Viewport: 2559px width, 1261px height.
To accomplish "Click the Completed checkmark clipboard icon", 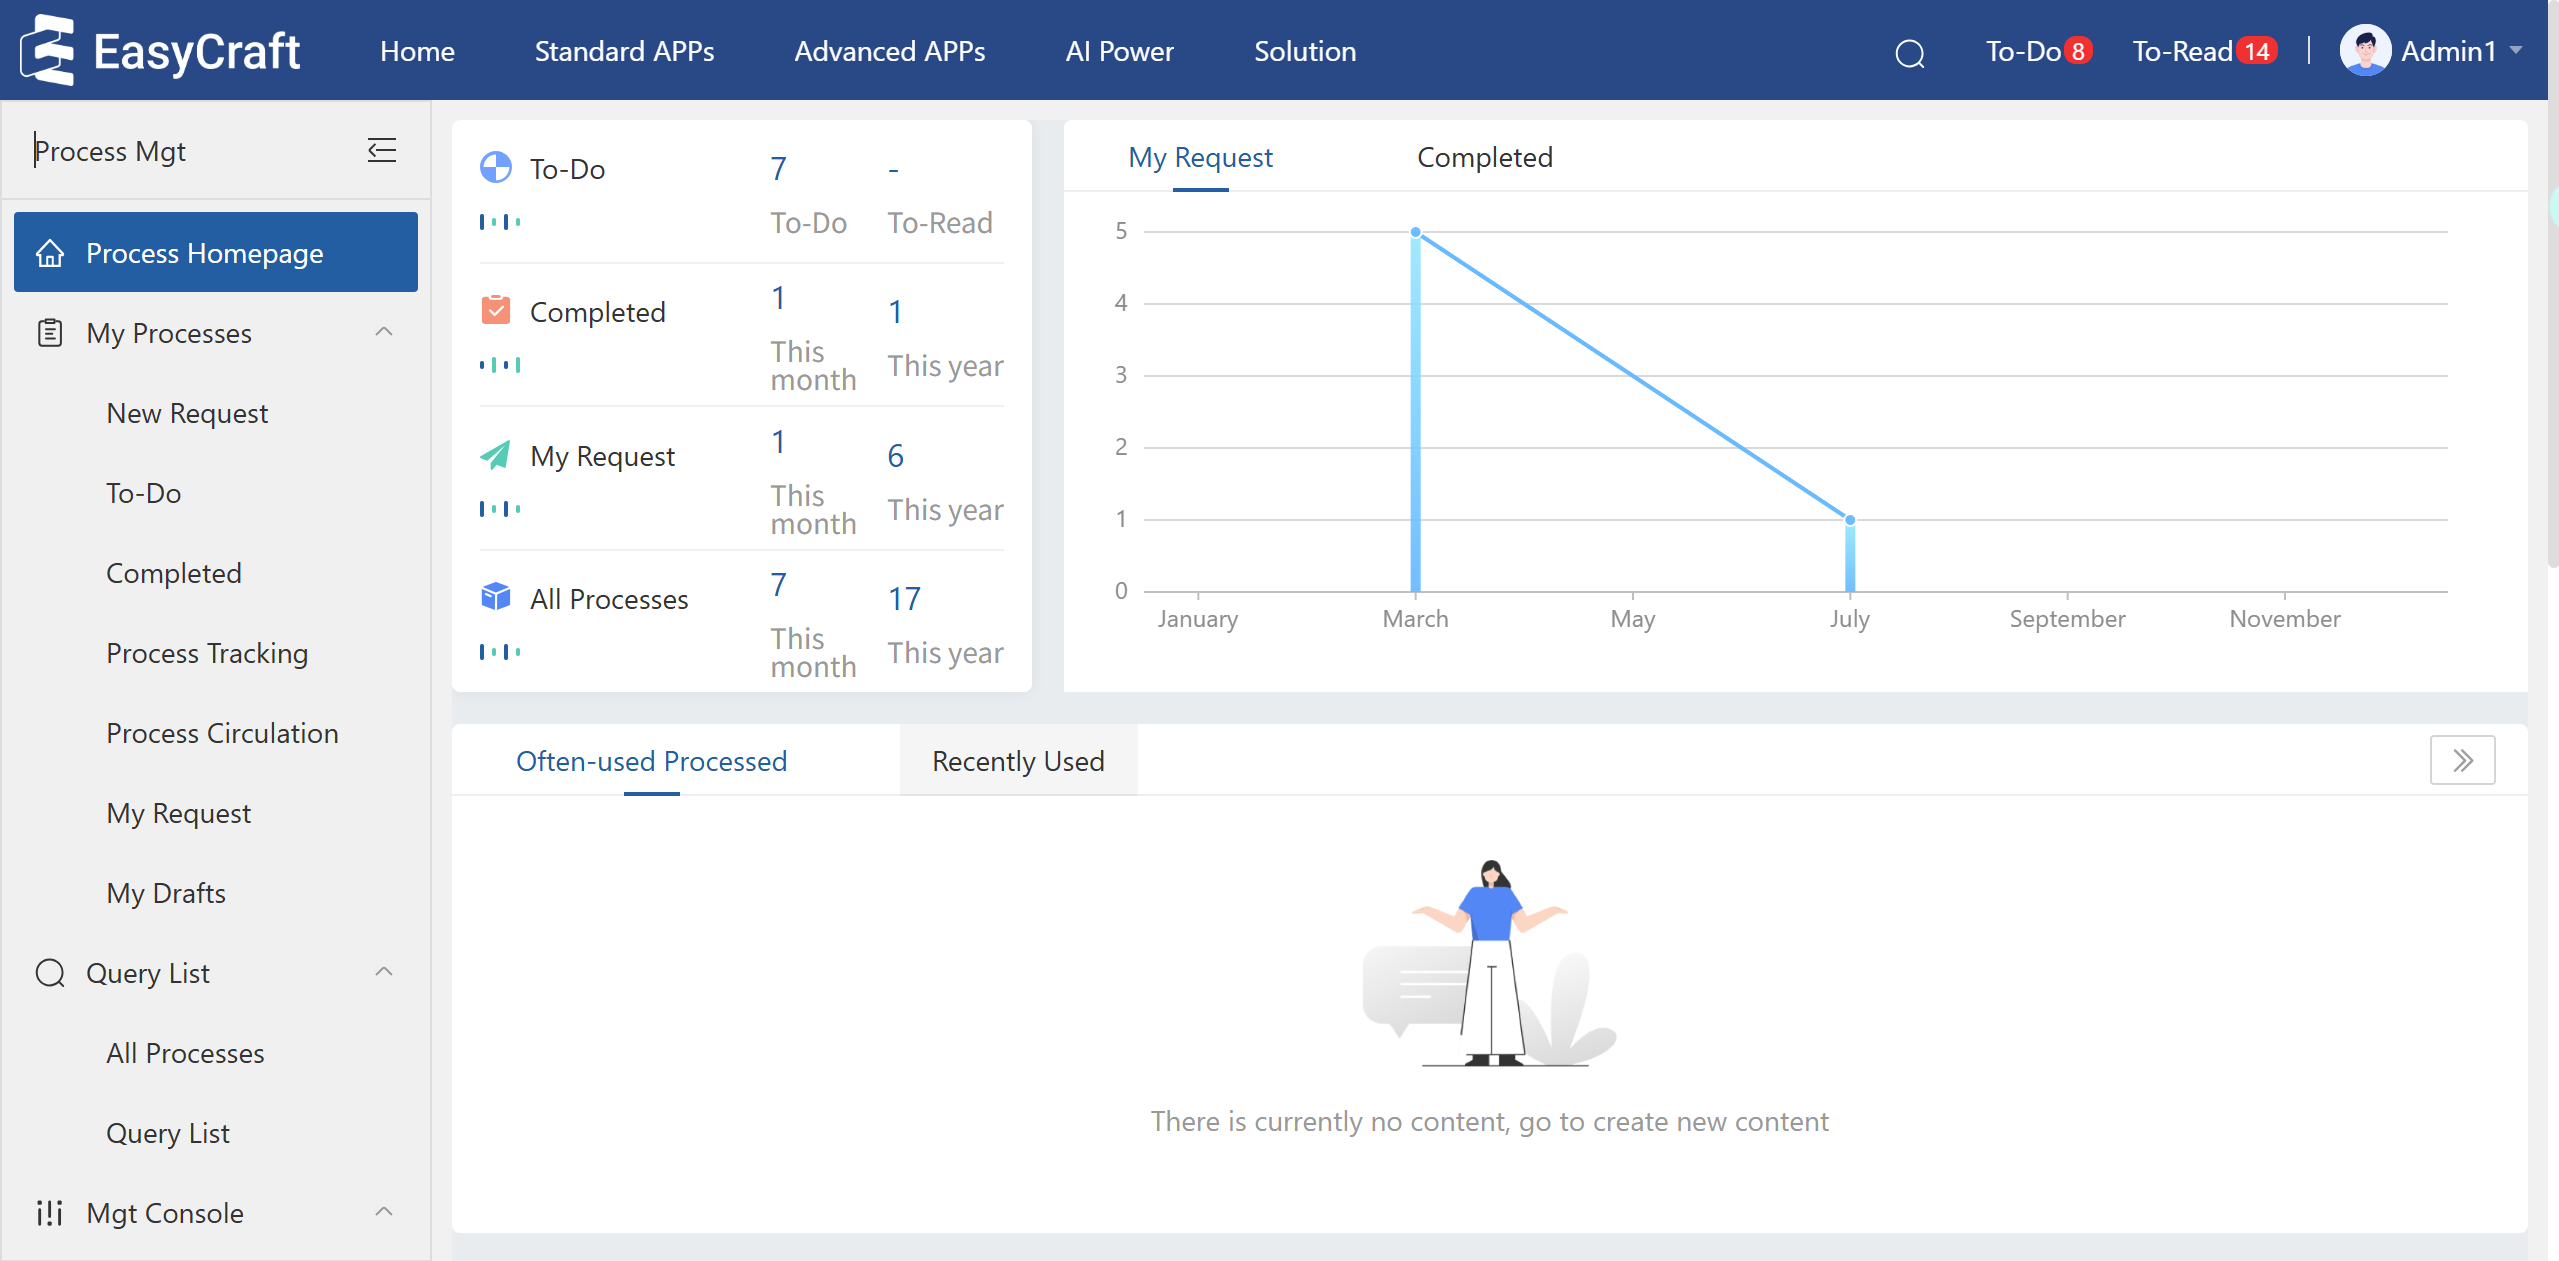I will [496, 310].
